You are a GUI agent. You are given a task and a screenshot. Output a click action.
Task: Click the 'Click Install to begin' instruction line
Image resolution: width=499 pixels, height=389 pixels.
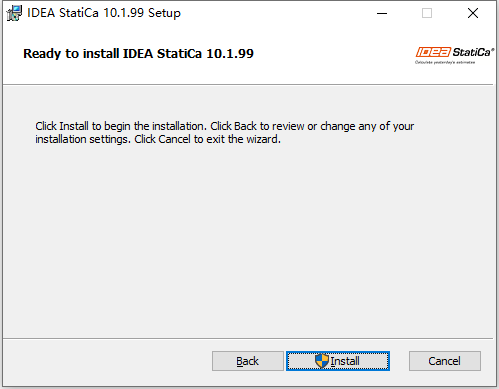[x=224, y=126]
